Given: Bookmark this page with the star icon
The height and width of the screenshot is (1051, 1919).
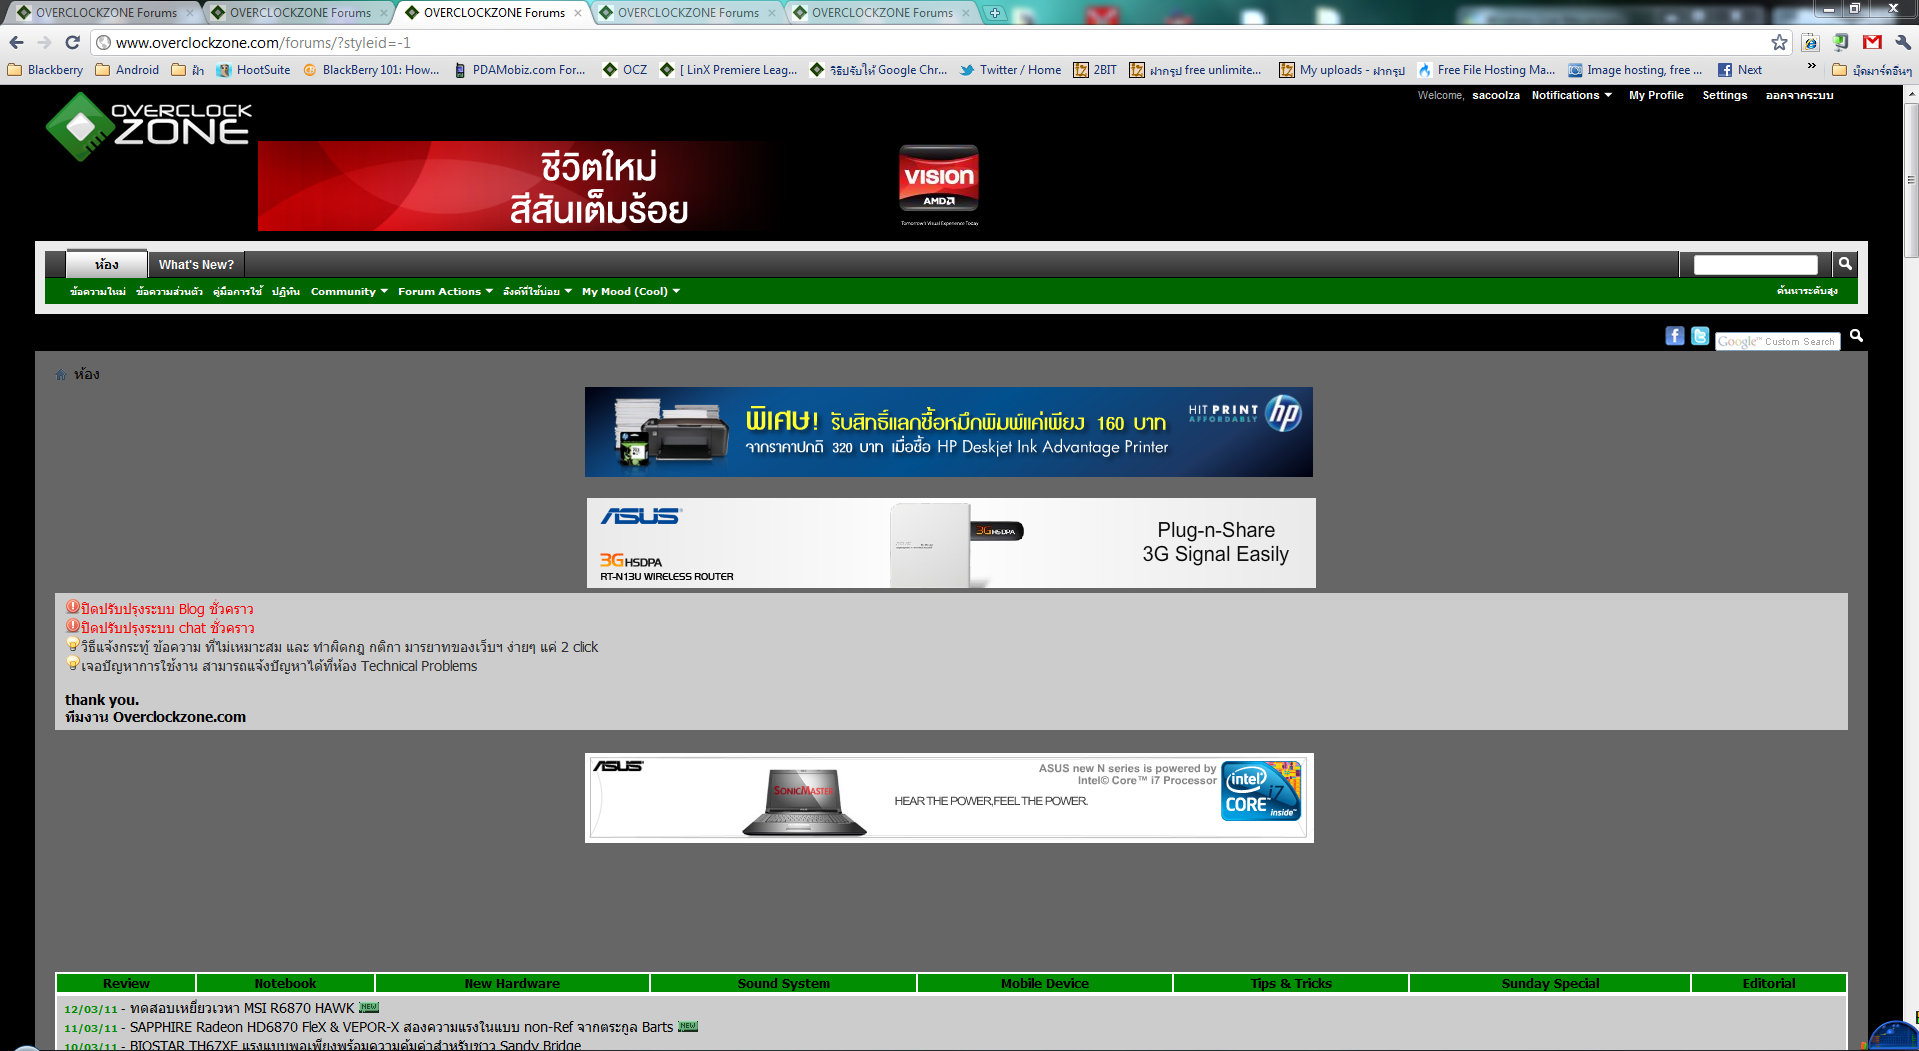Looking at the screenshot, I should pos(1779,42).
